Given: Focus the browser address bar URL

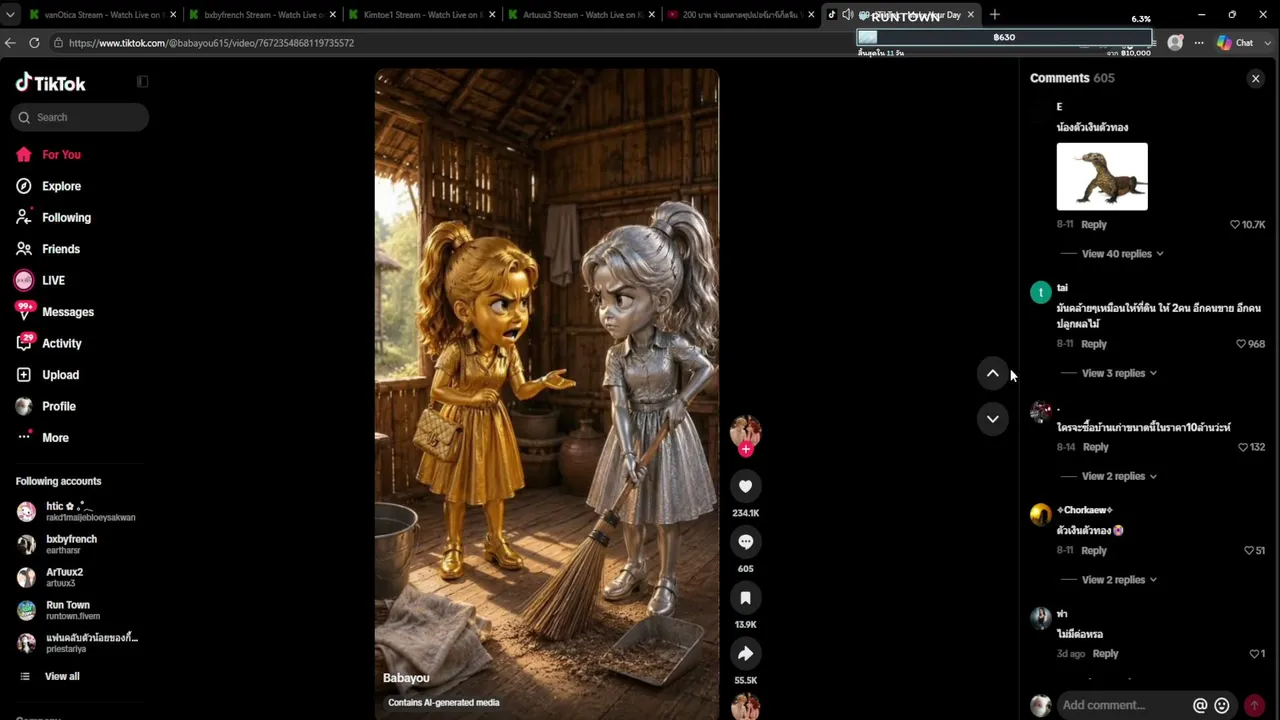Looking at the screenshot, I should coord(211,43).
